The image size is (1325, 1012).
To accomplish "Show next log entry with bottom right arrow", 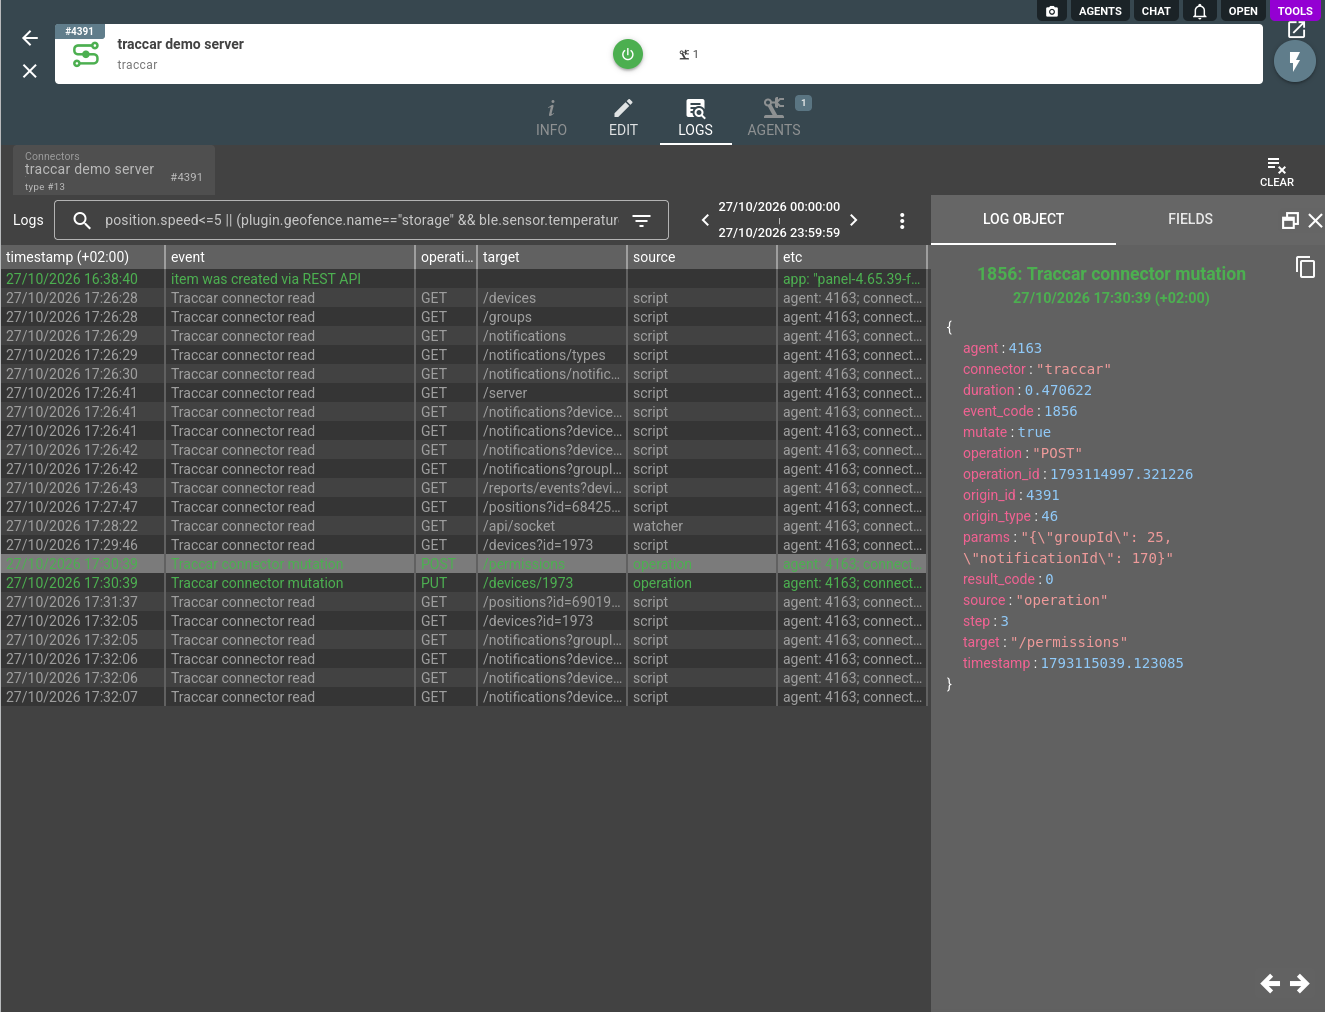I will point(1300,984).
